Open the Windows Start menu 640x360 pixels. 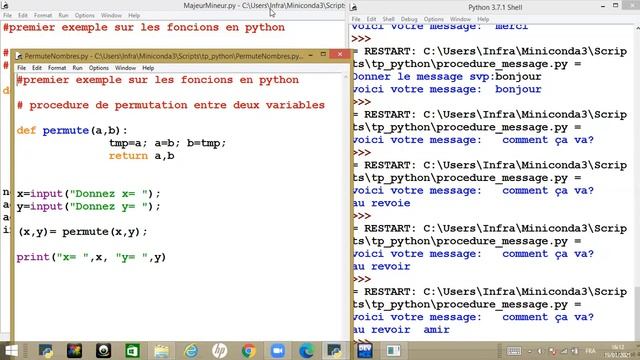click(x=11, y=351)
